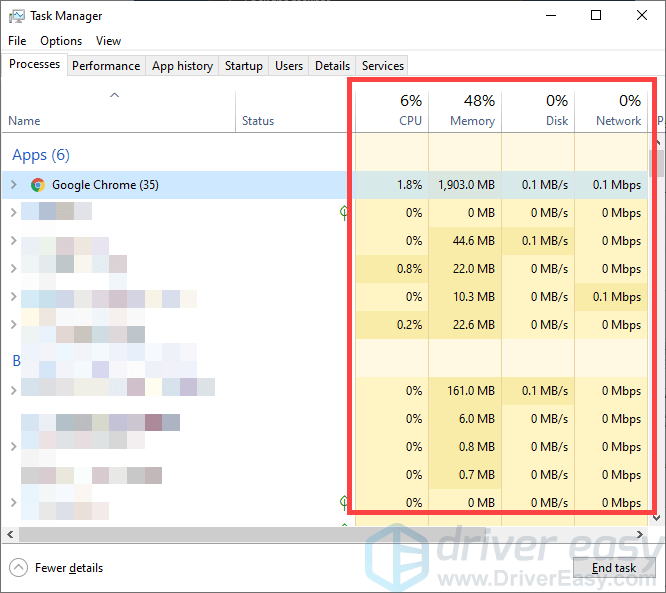Select the Apps (6) group heading

pos(41,155)
